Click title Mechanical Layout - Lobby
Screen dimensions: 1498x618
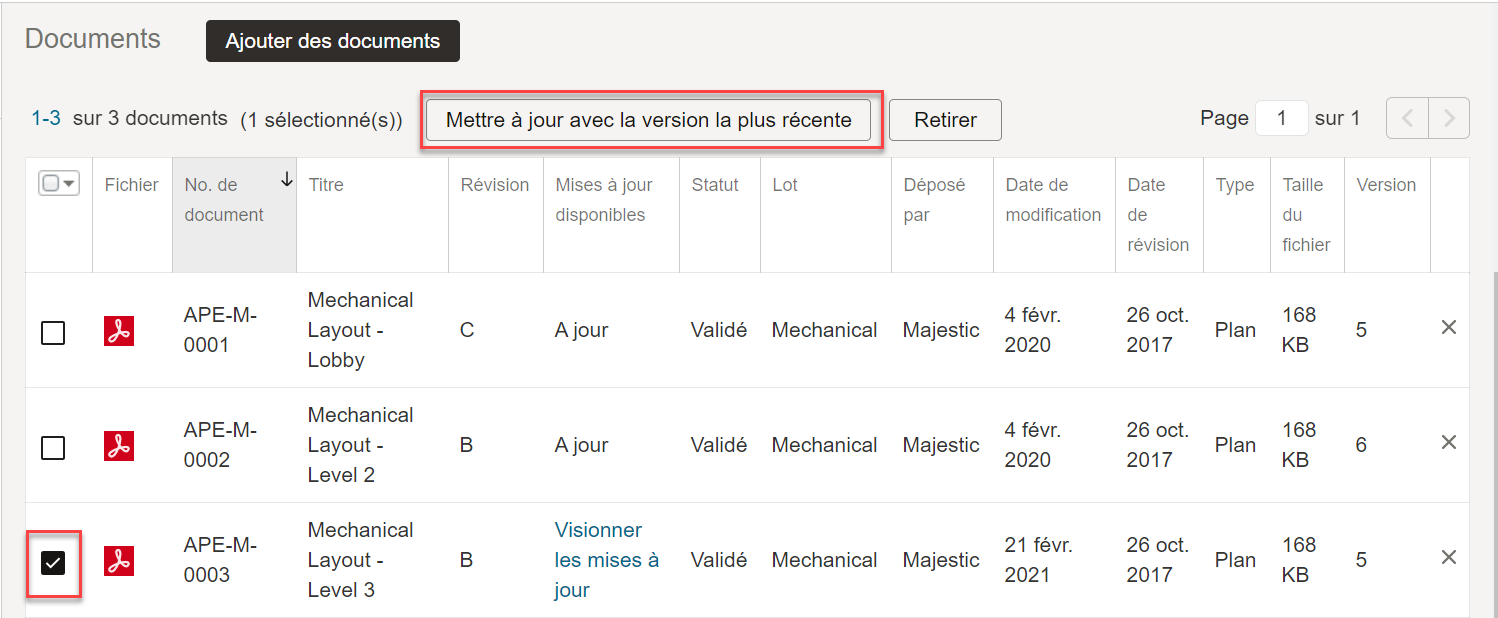(x=360, y=330)
